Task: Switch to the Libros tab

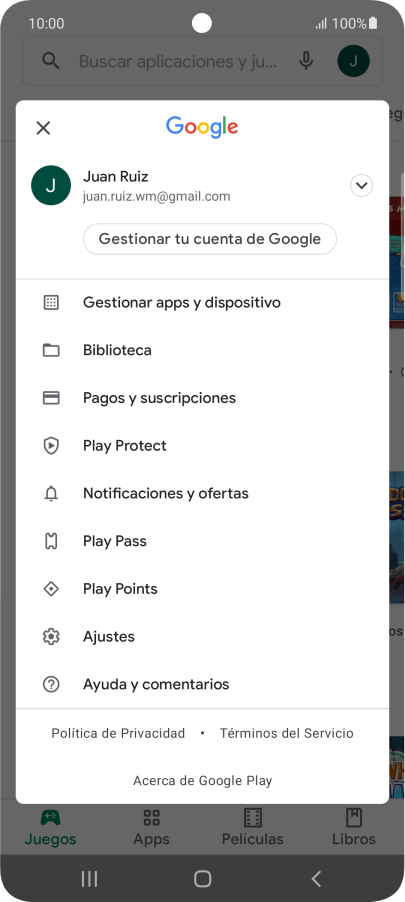Action: point(354,827)
